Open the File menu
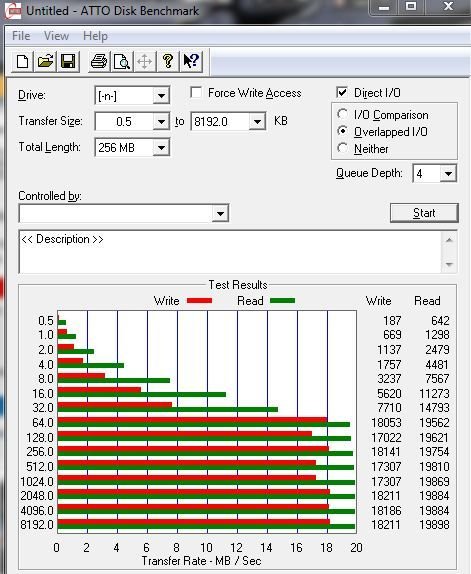 click(21, 36)
